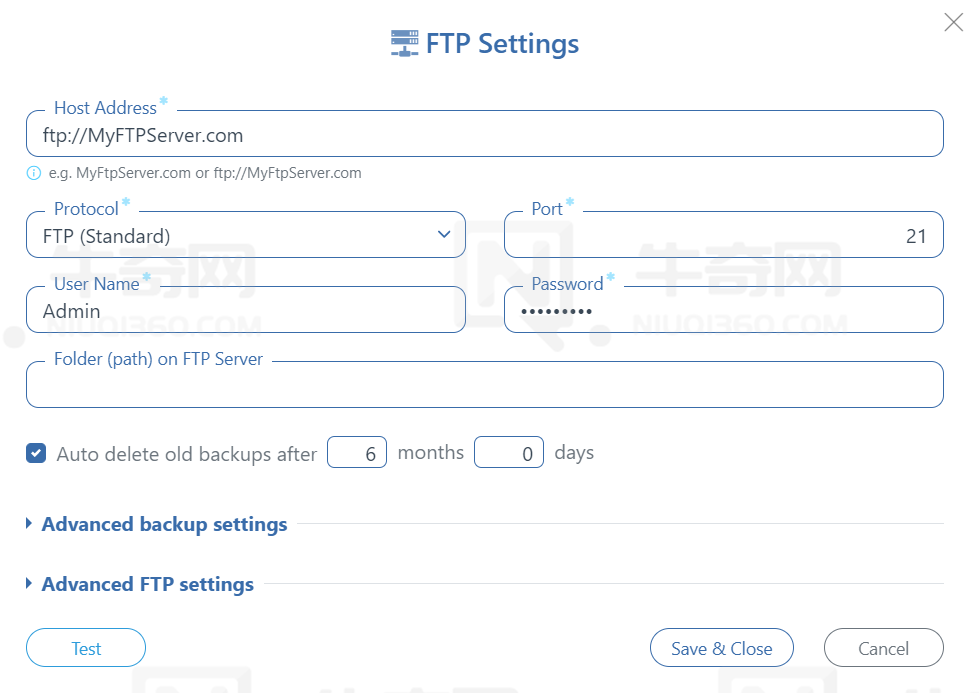Viewport: 979px width, 693px height.
Task: Close the FTP Settings dialog with X
Action: 953,22
